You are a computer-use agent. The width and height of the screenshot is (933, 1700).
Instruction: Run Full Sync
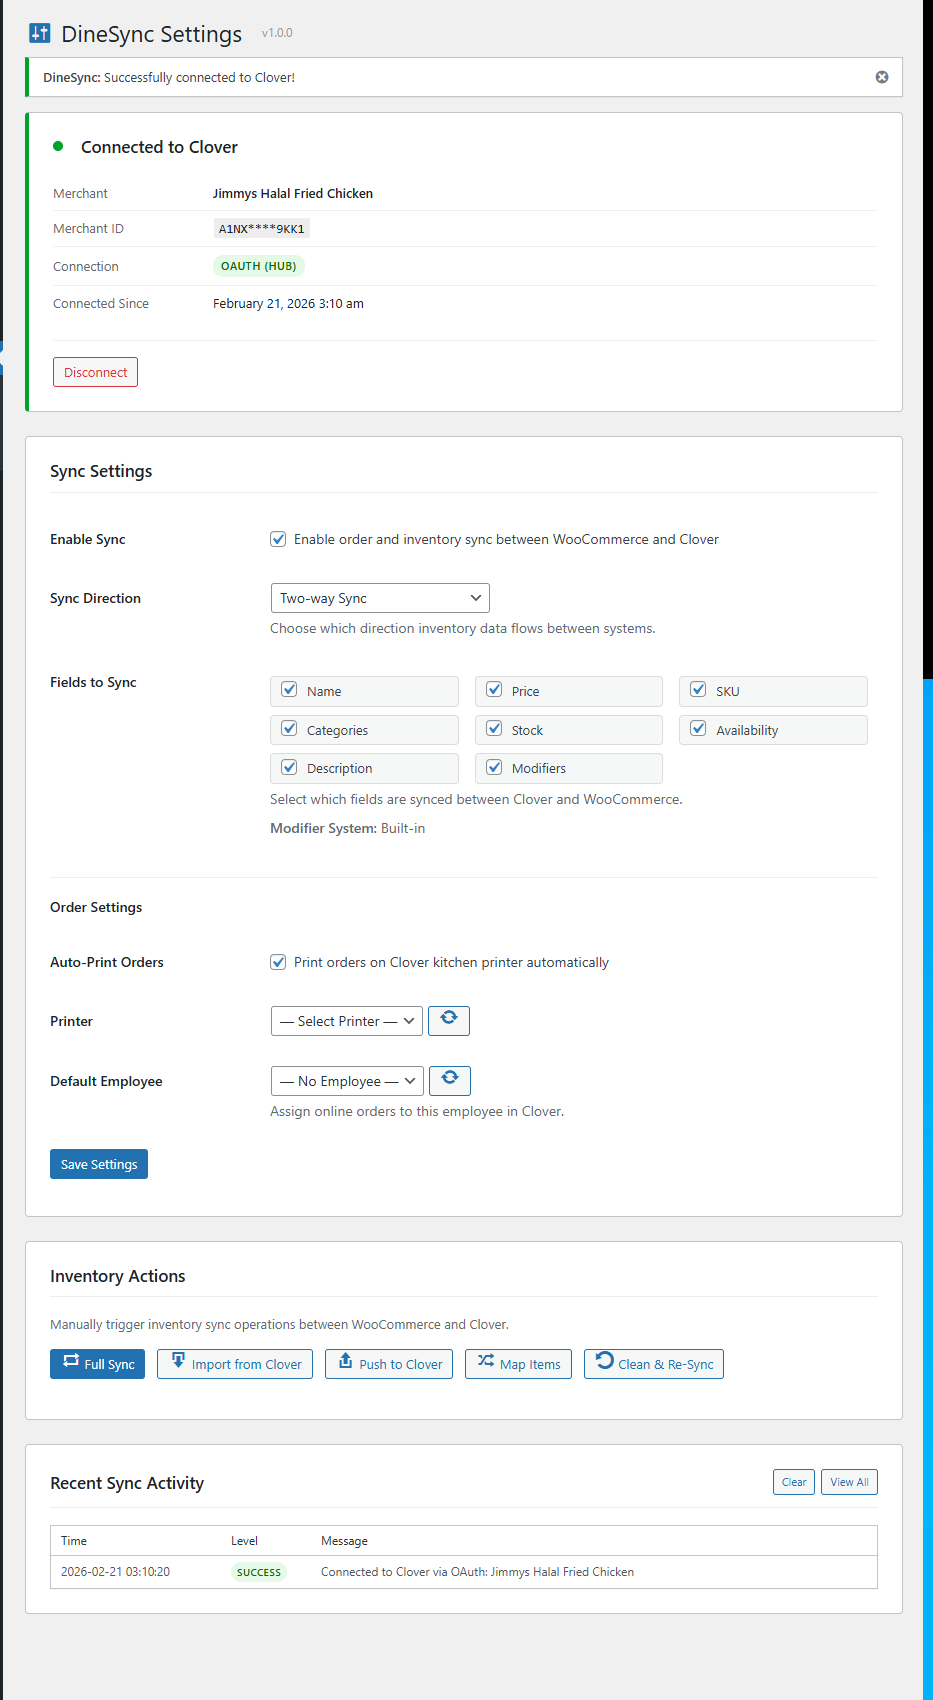(97, 1364)
